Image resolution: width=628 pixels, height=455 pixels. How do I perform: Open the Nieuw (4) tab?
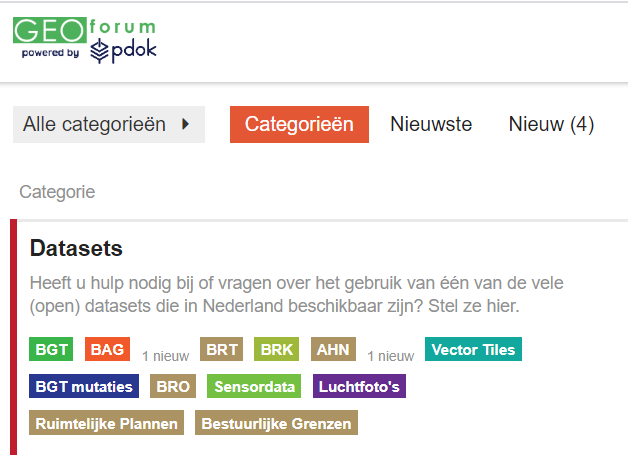click(551, 125)
